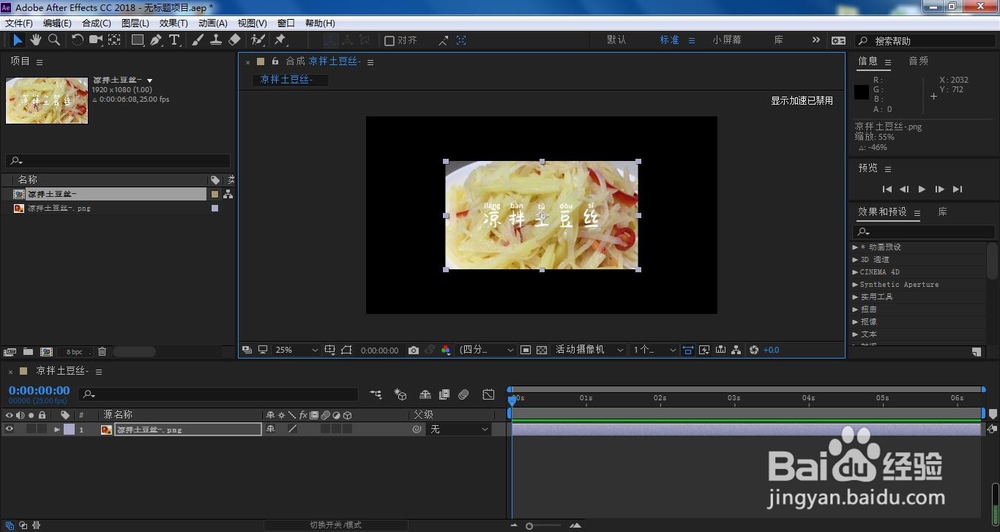Select the Hand tool

pyautogui.click(x=36, y=40)
